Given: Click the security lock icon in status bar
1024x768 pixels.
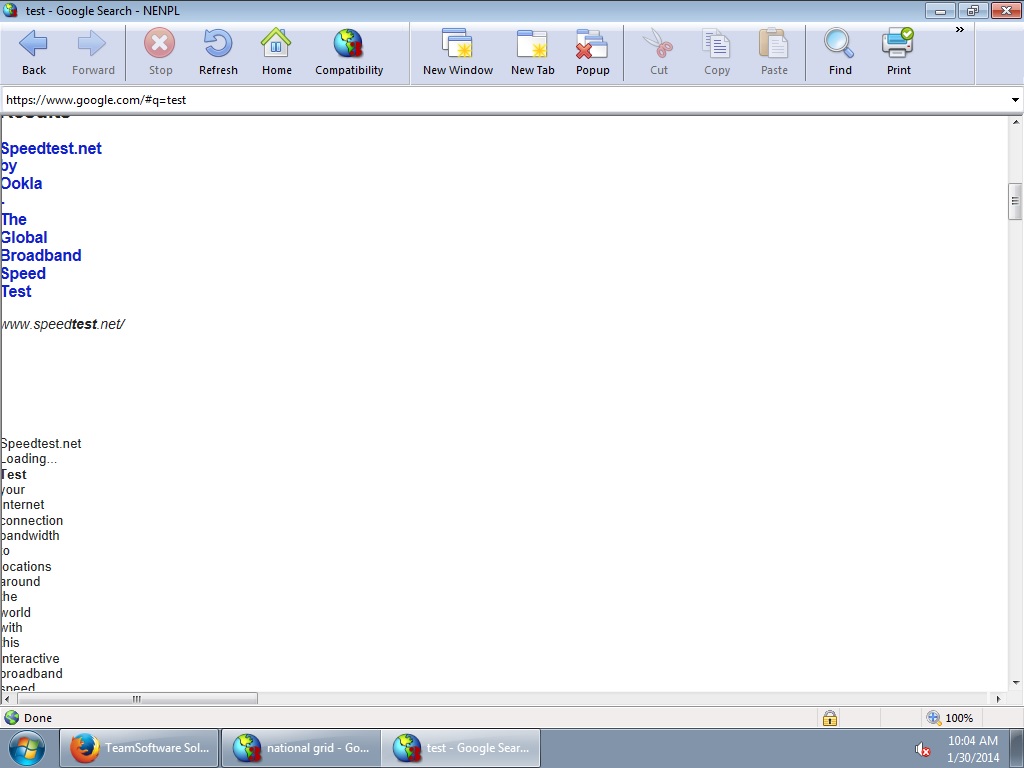Looking at the screenshot, I should 829,718.
